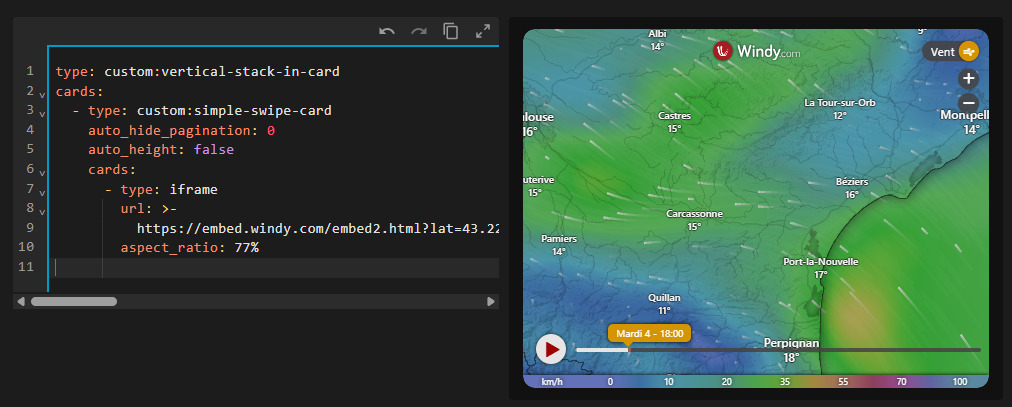1012x407 pixels.
Task: Fold the iframe type block on line 7
Action: click(x=42, y=190)
